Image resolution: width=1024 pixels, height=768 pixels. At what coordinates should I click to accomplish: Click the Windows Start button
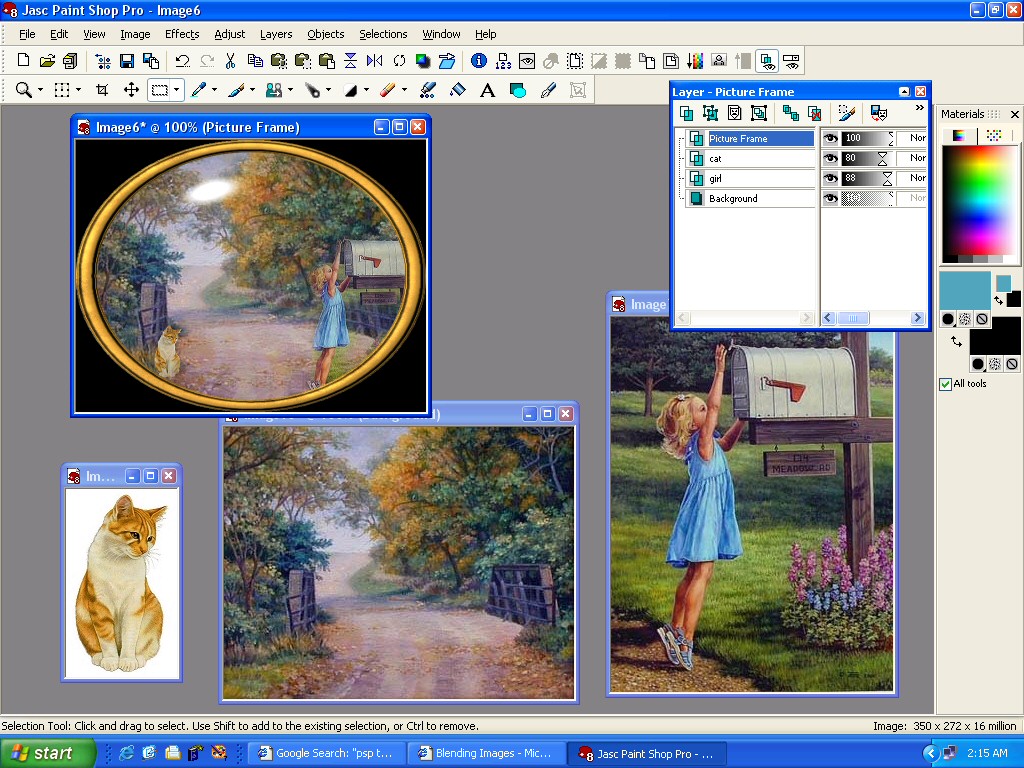point(48,753)
